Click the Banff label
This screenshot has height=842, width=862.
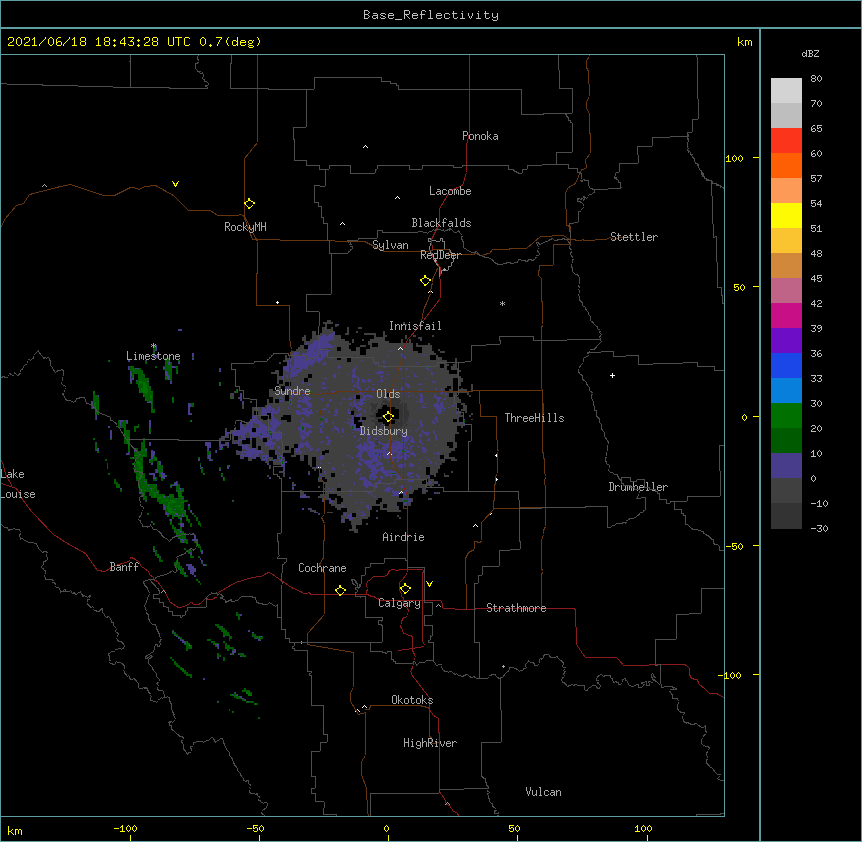[x=124, y=567]
